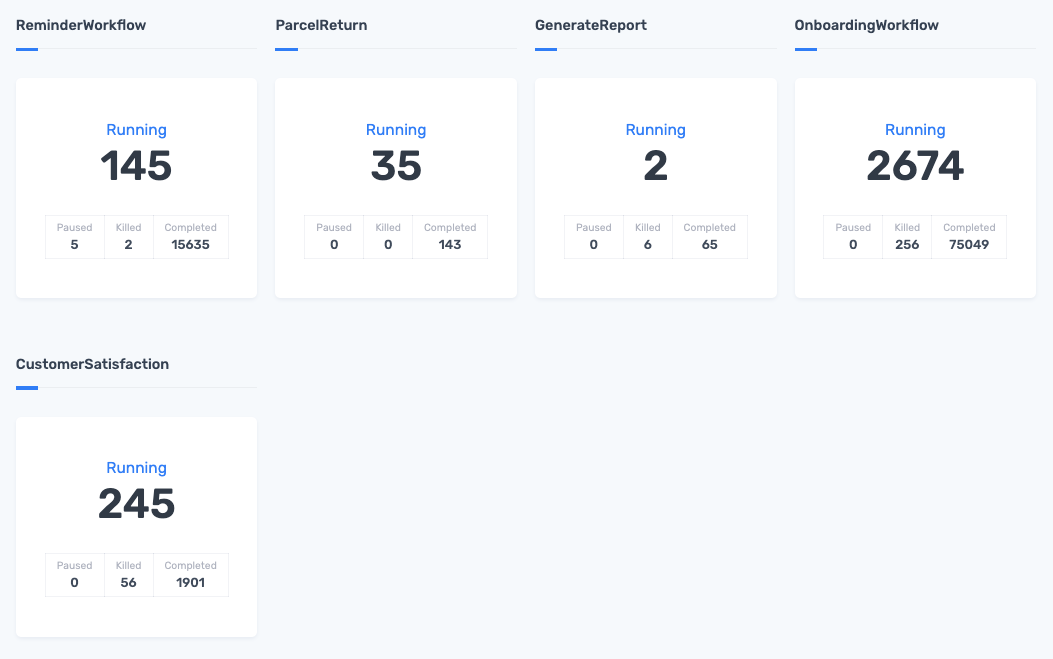This screenshot has width=1053, height=659.
Task: Select the Killed label in GenerateReport card
Action: click(x=647, y=228)
